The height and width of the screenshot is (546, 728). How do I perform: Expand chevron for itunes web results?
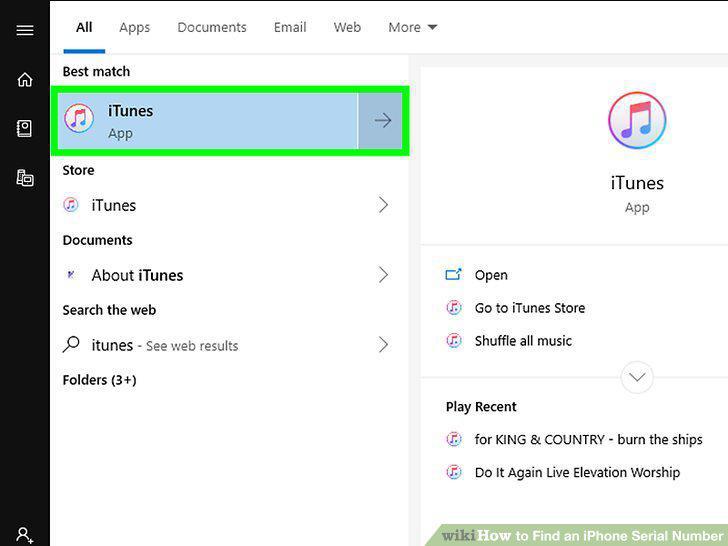[x=383, y=344]
